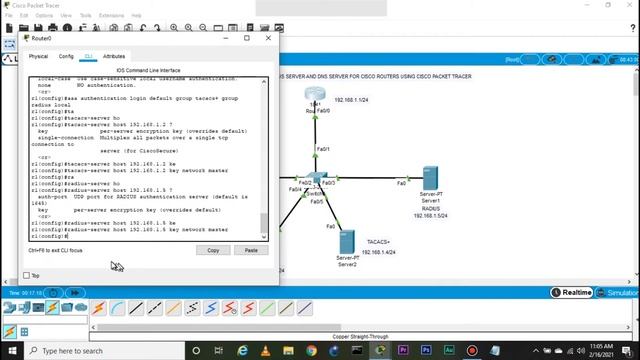Open the Extensions menu
Image resolution: width=640 pixels, height=360 pixels.
pos(111,16)
